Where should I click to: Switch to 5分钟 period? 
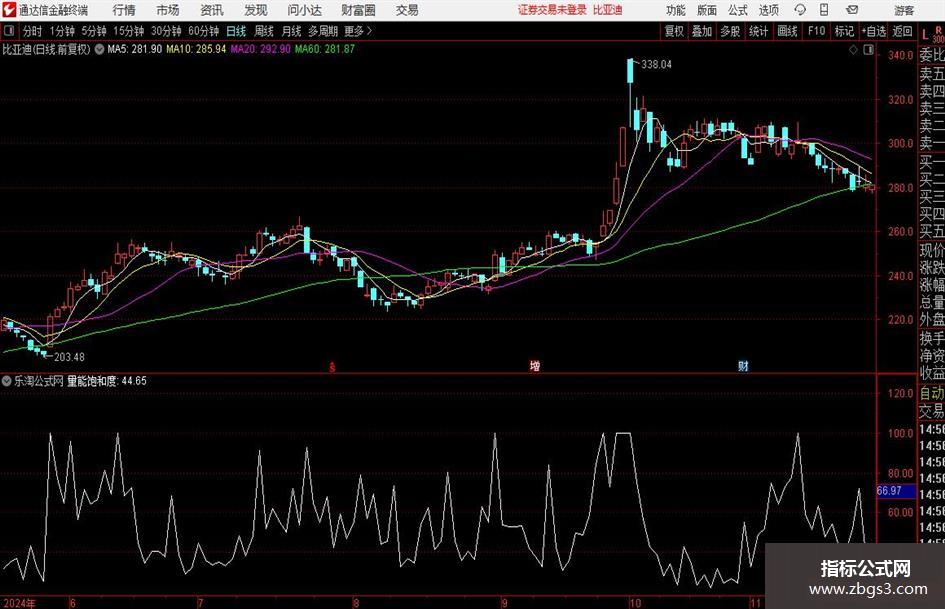pos(94,31)
